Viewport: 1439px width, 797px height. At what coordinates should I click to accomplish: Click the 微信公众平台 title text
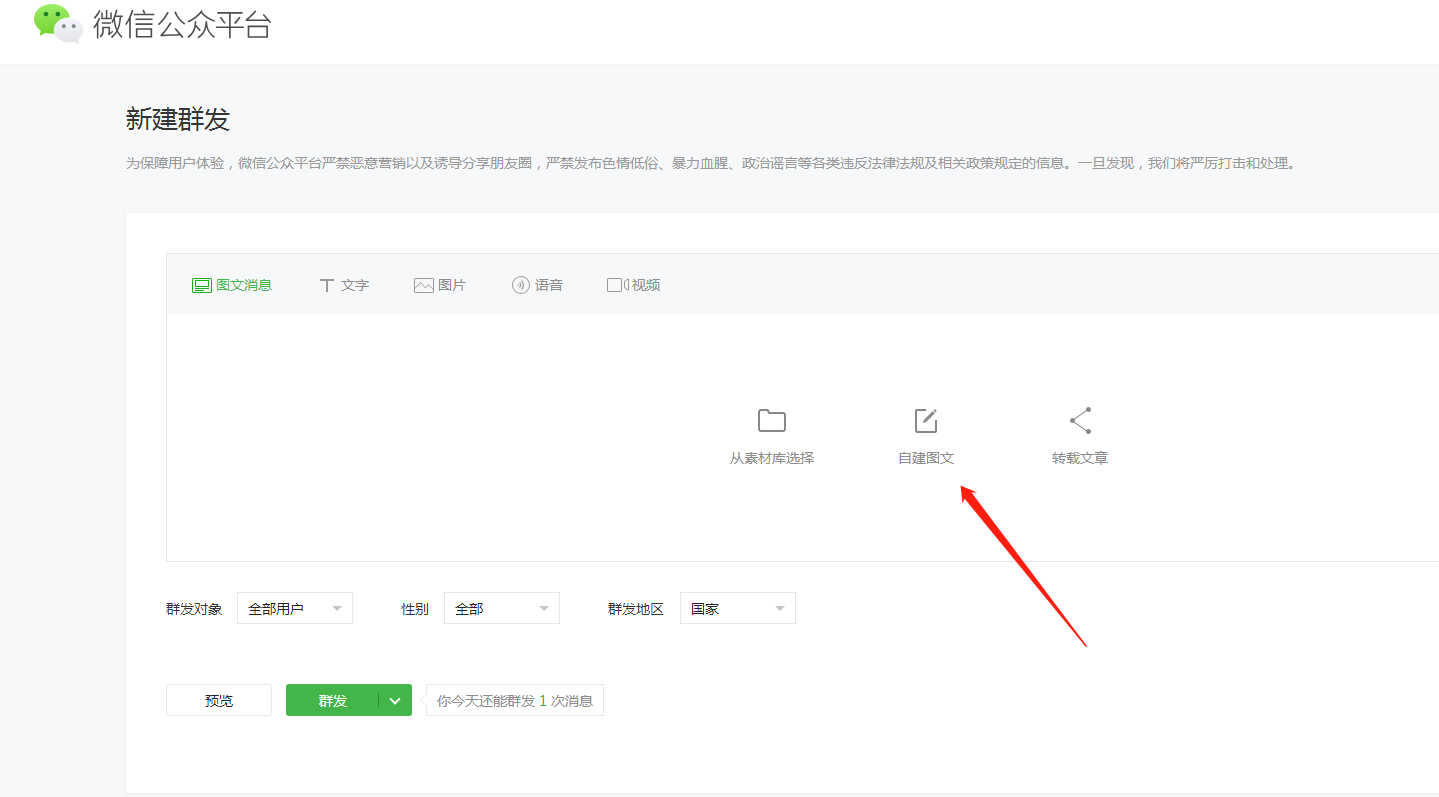tap(182, 25)
